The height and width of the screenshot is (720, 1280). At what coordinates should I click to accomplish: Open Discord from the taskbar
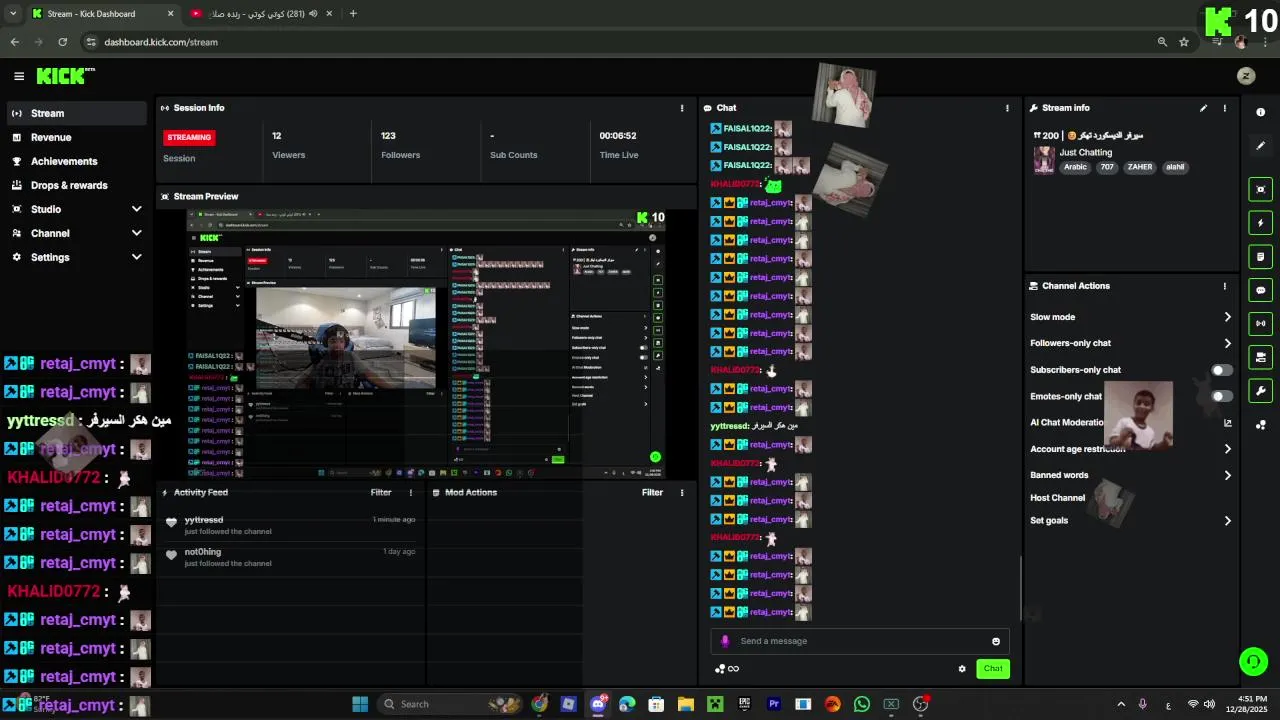(x=598, y=704)
